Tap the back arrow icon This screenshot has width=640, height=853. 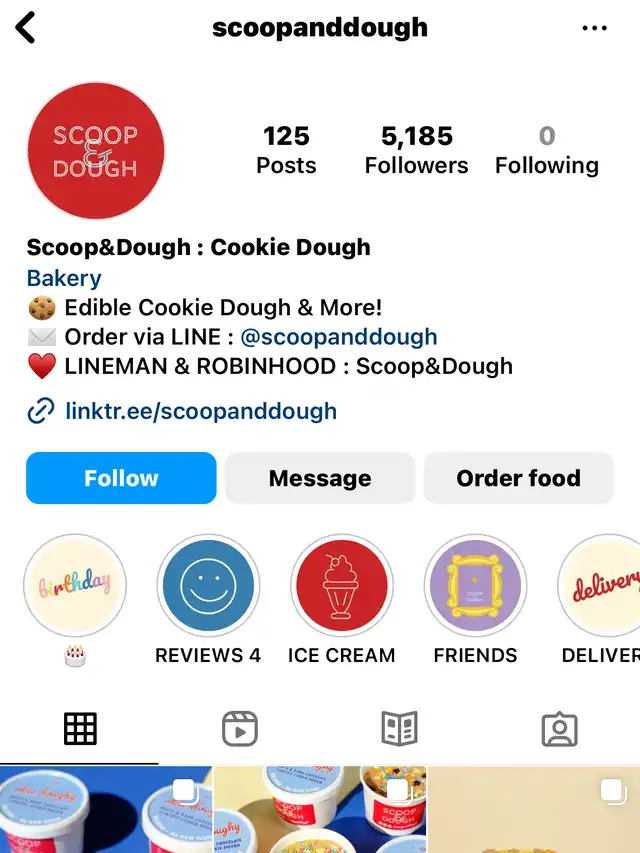(x=25, y=27)
